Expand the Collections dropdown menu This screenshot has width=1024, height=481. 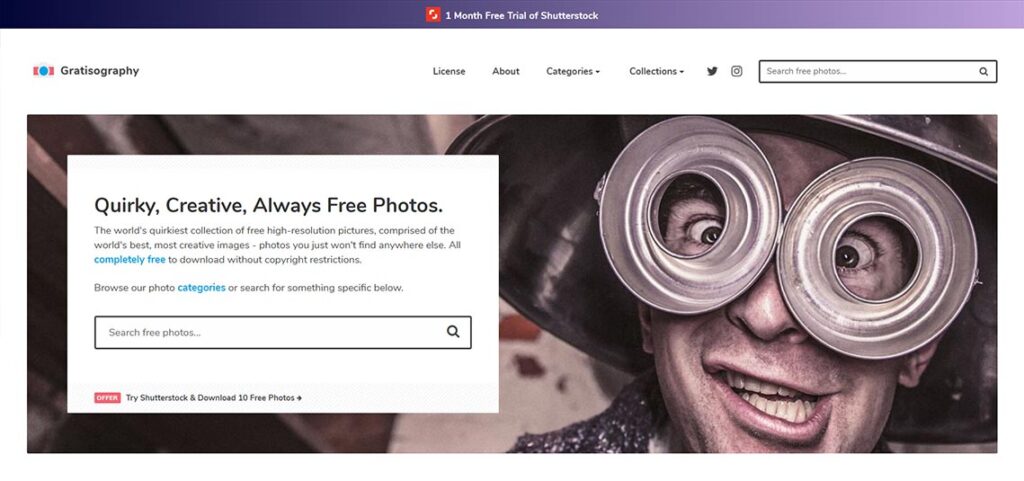(x=656, y=71)
